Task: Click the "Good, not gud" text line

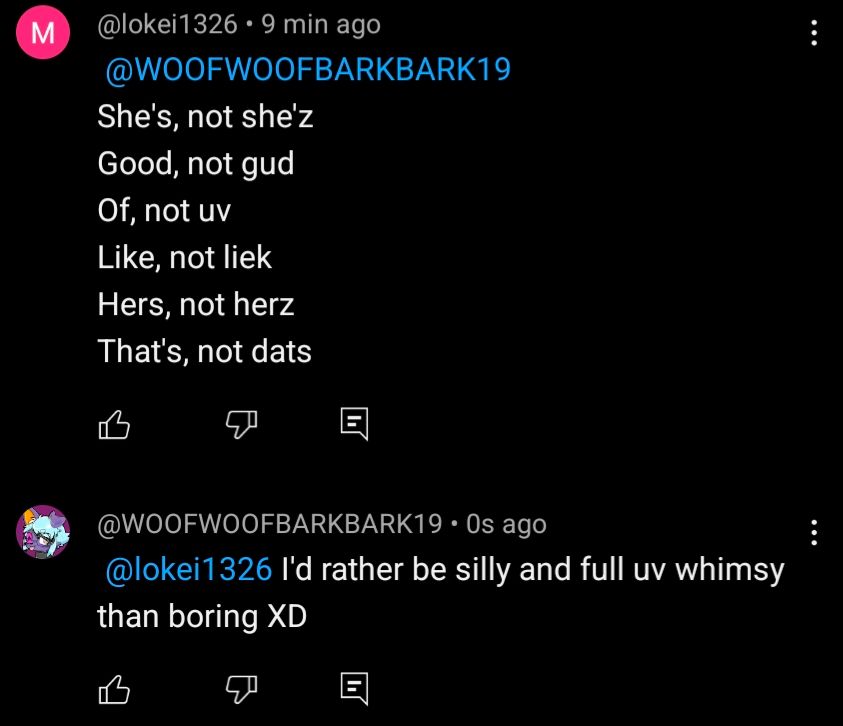Action: click(x=196, y=163)
